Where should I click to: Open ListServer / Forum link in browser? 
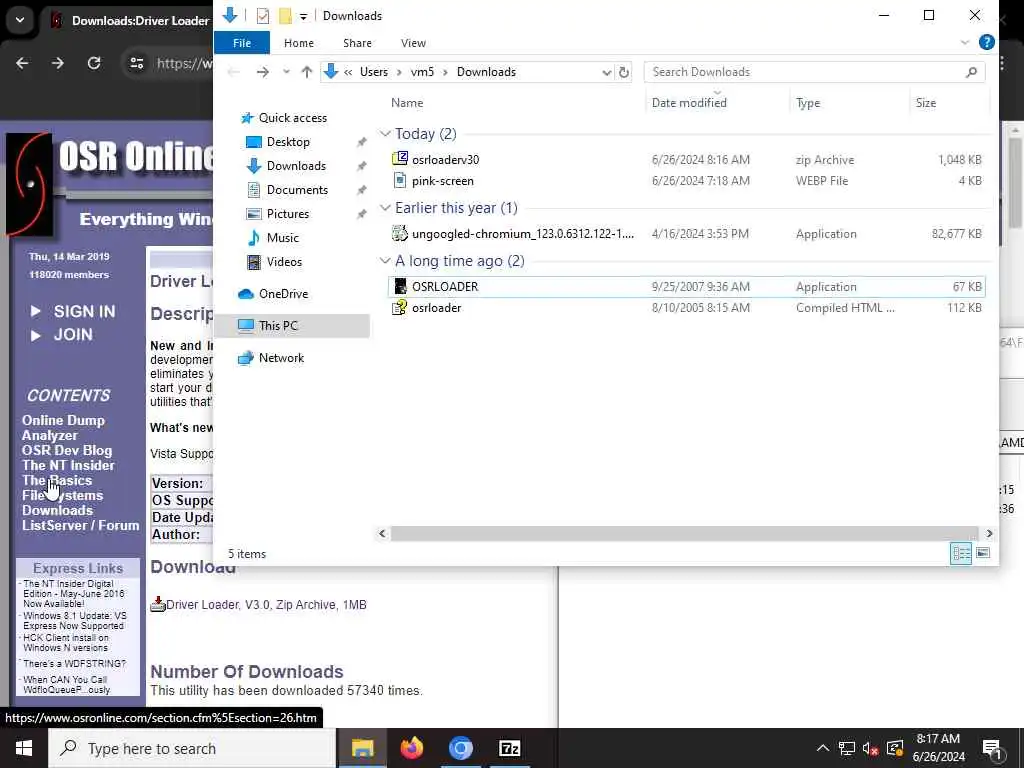click(x=80, y=526)
